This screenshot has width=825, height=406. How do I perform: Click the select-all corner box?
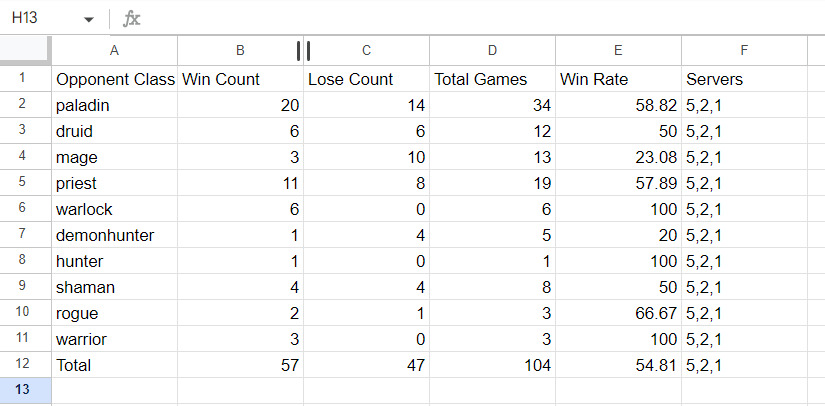click(x=25, y=50)
